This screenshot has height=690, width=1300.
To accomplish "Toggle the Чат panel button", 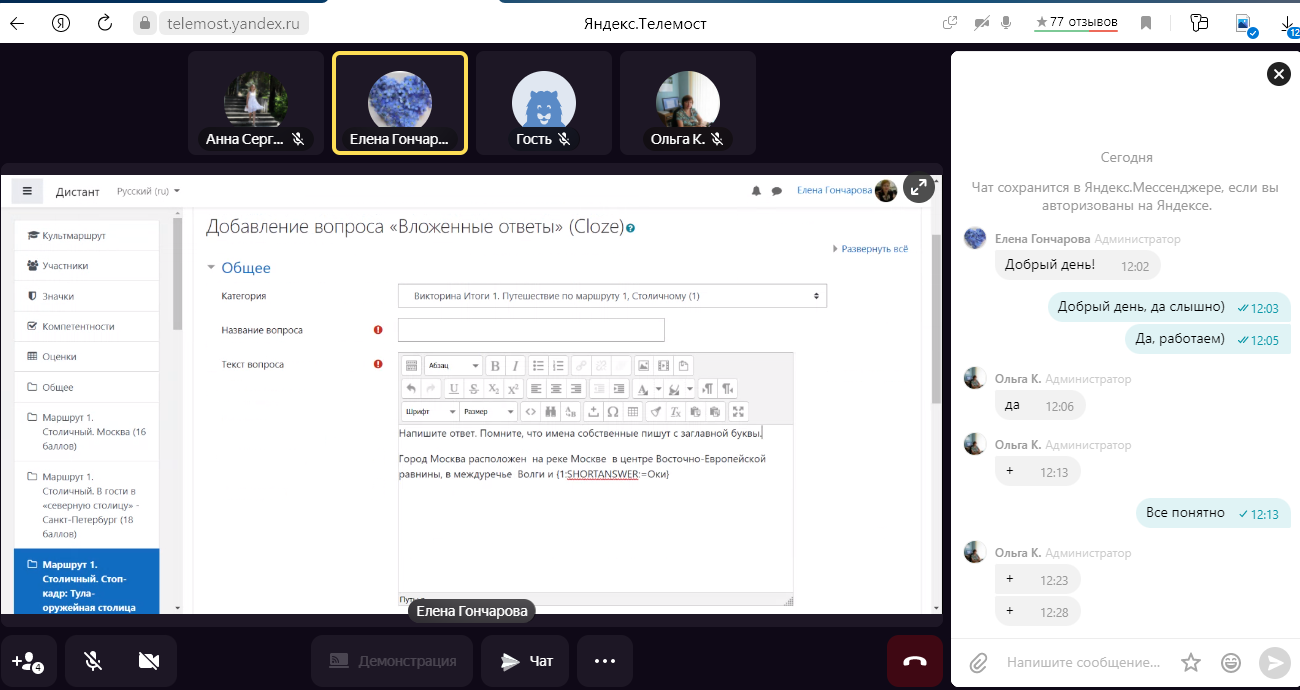I will tap(526, 661).
